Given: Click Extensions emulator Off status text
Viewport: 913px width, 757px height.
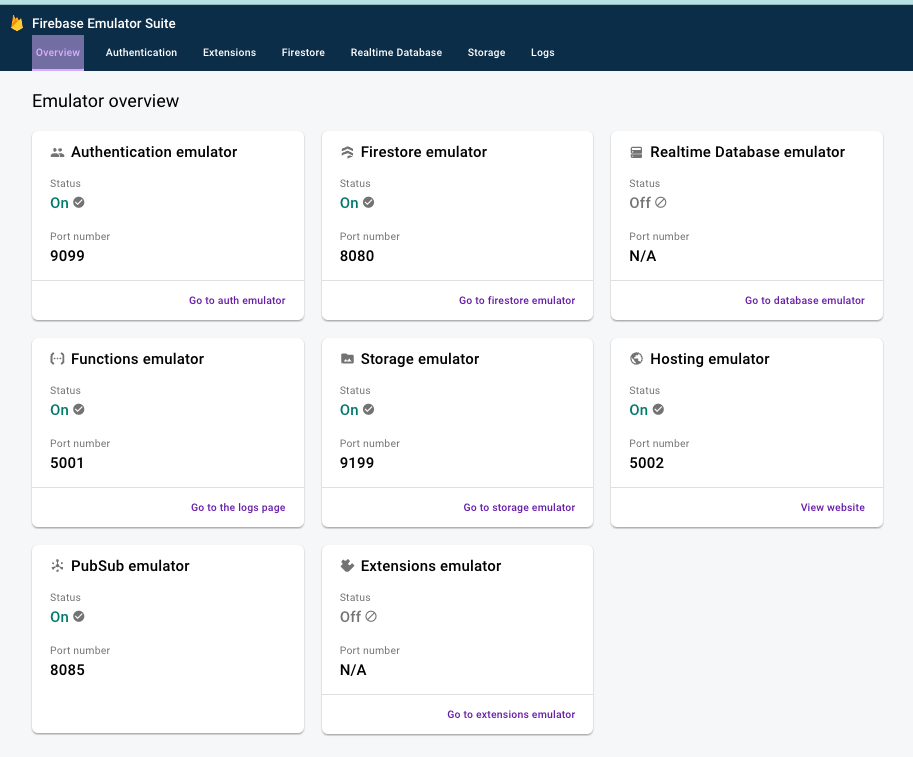Looking at the screenshot, I should (x=351, y=617).
